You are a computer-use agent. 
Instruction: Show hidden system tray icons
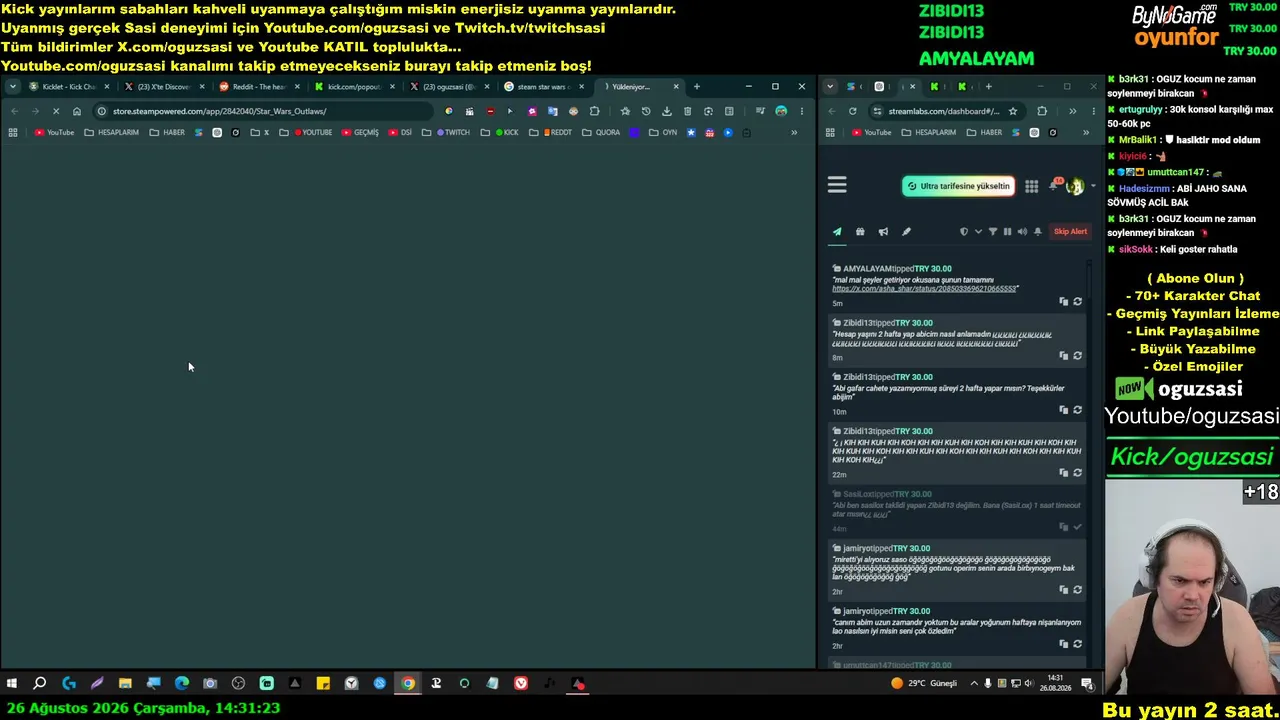point(975,684)
